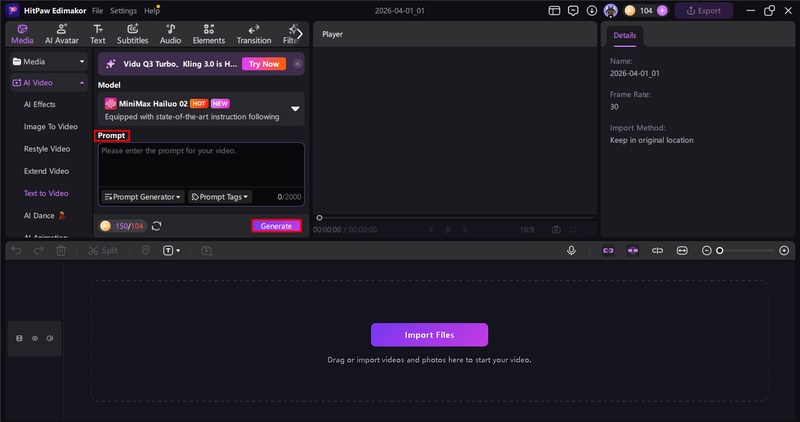
Task: Expand the Media folder dropdown
Action: 48,62
